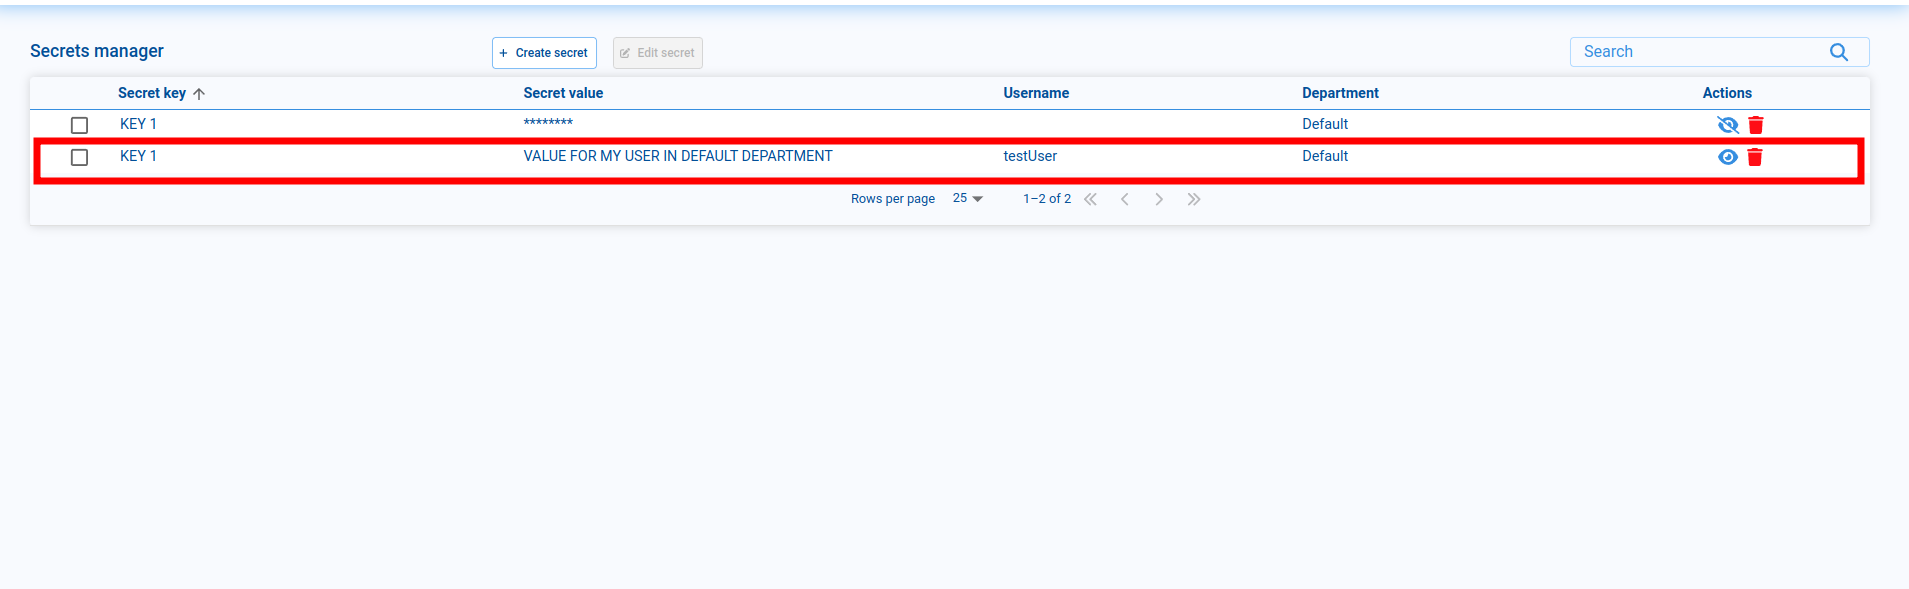Open the rows per page dropdown

point(967,199)
